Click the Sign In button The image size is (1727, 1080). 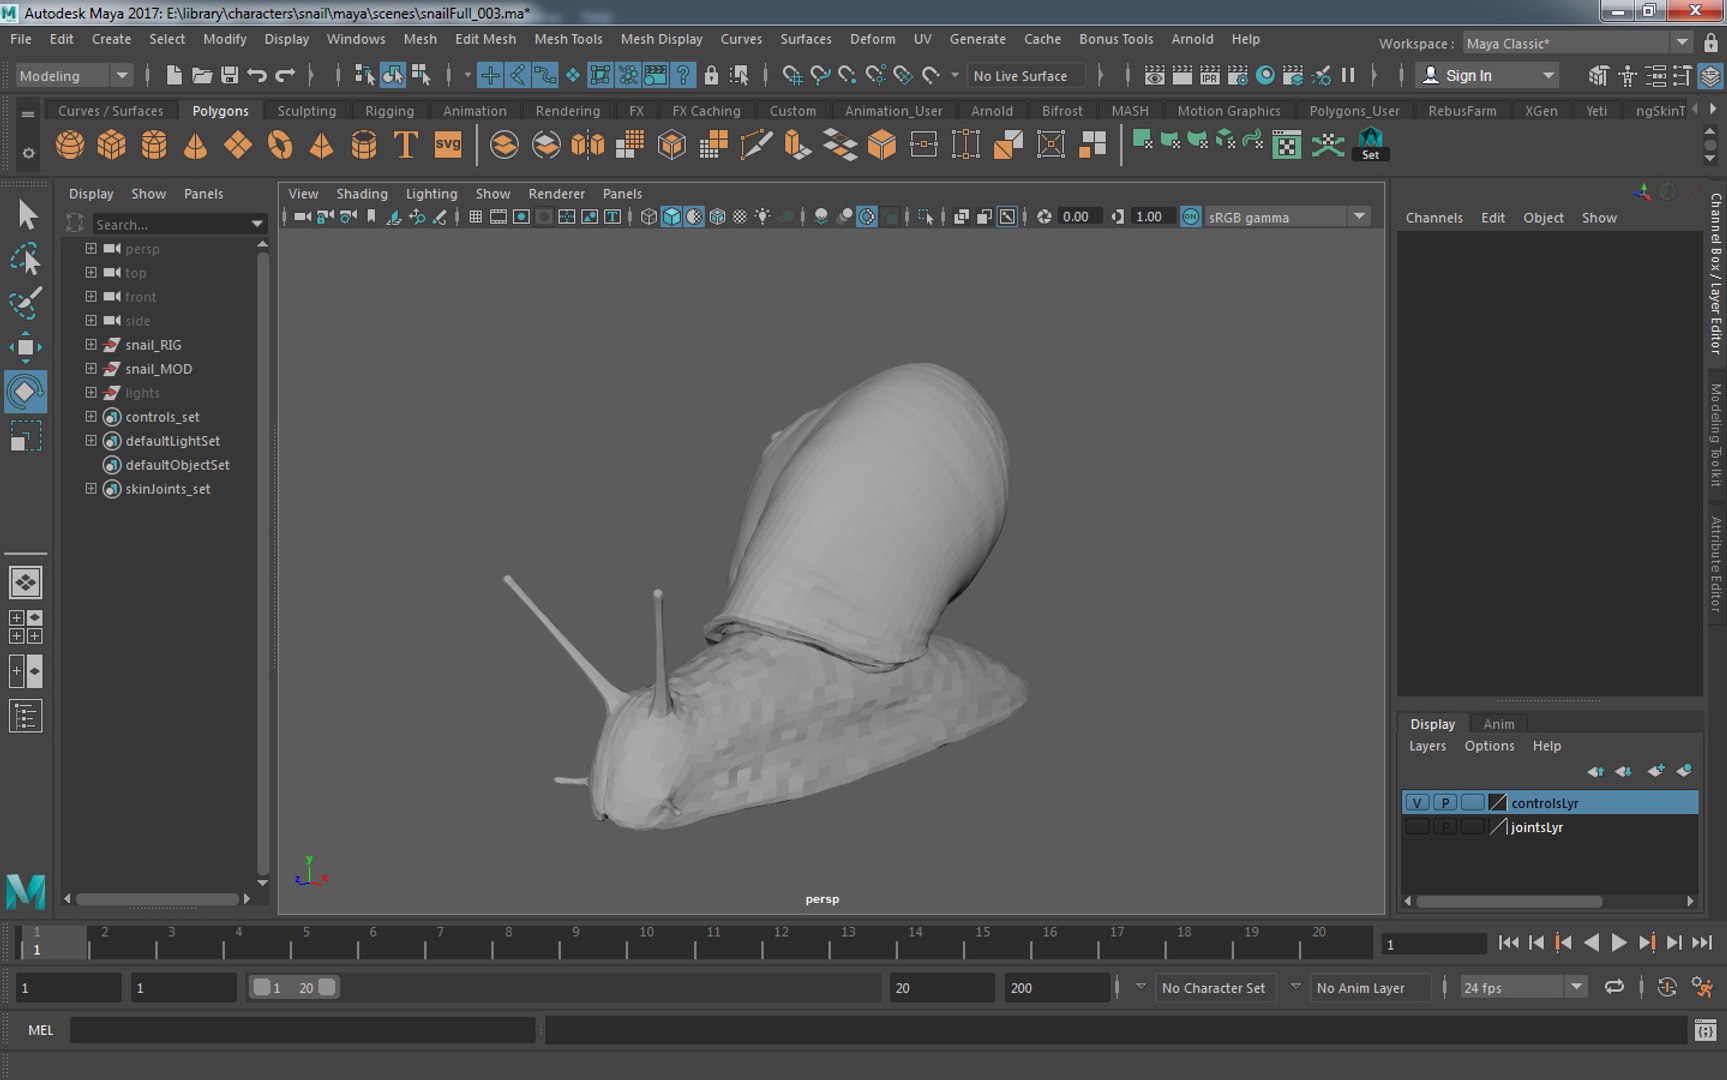tap(1488, 76)
